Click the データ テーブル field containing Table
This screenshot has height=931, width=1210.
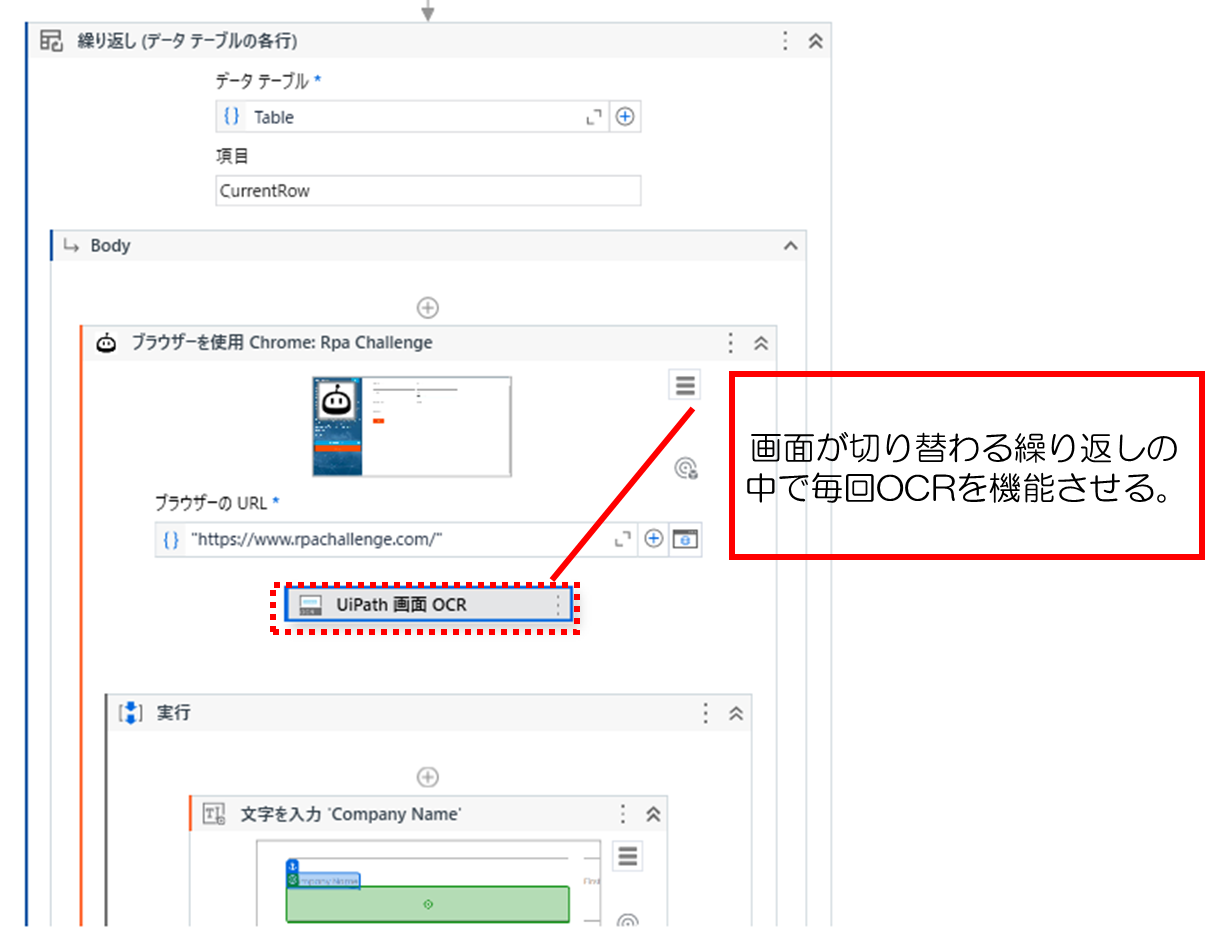click(411, 117)
